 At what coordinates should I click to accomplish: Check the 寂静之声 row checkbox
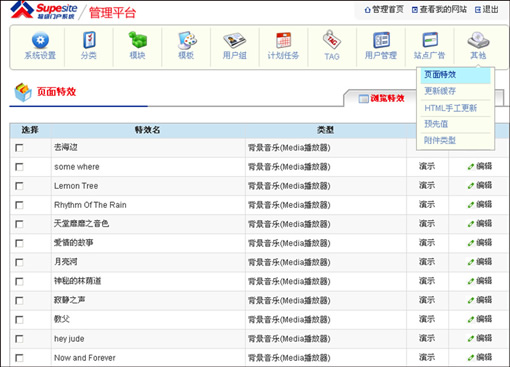click(x=19, y=301)
